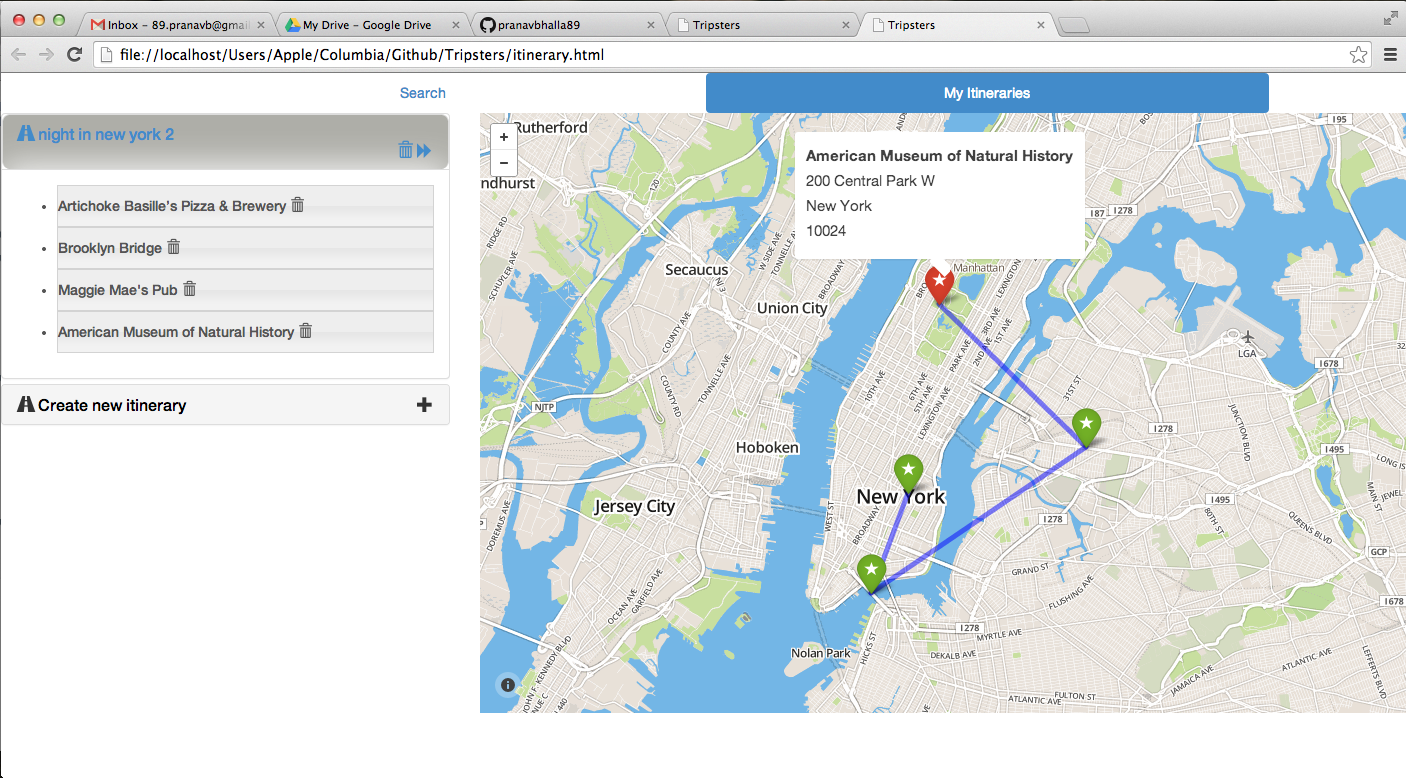Go back in browser history

[x=18, y=54]
